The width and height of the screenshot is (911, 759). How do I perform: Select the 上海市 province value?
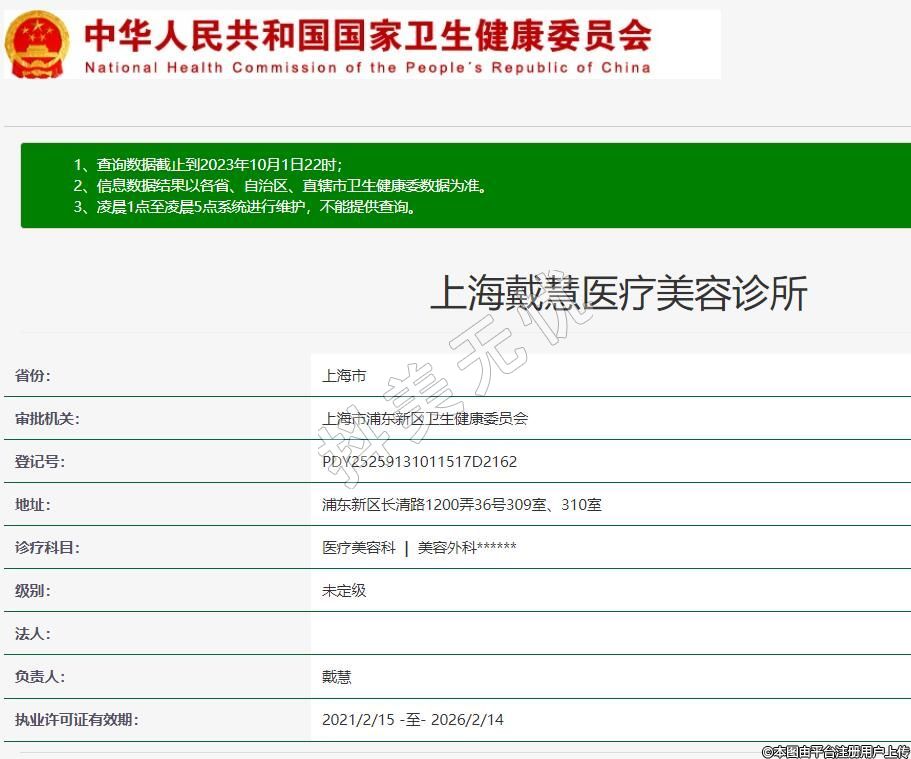344,376
